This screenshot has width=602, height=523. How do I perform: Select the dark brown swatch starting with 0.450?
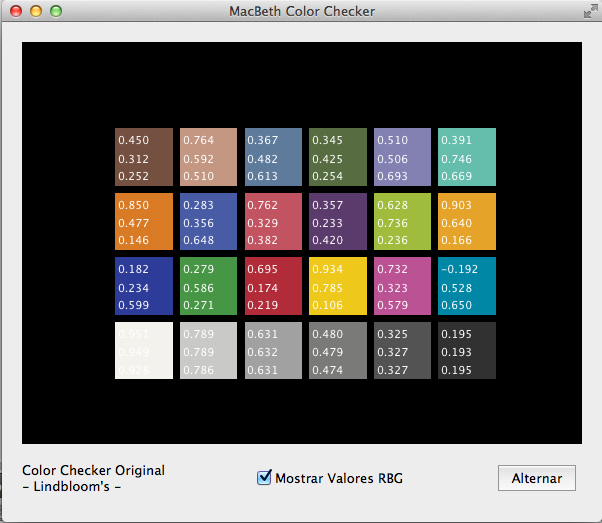click(x=144, y=157)
